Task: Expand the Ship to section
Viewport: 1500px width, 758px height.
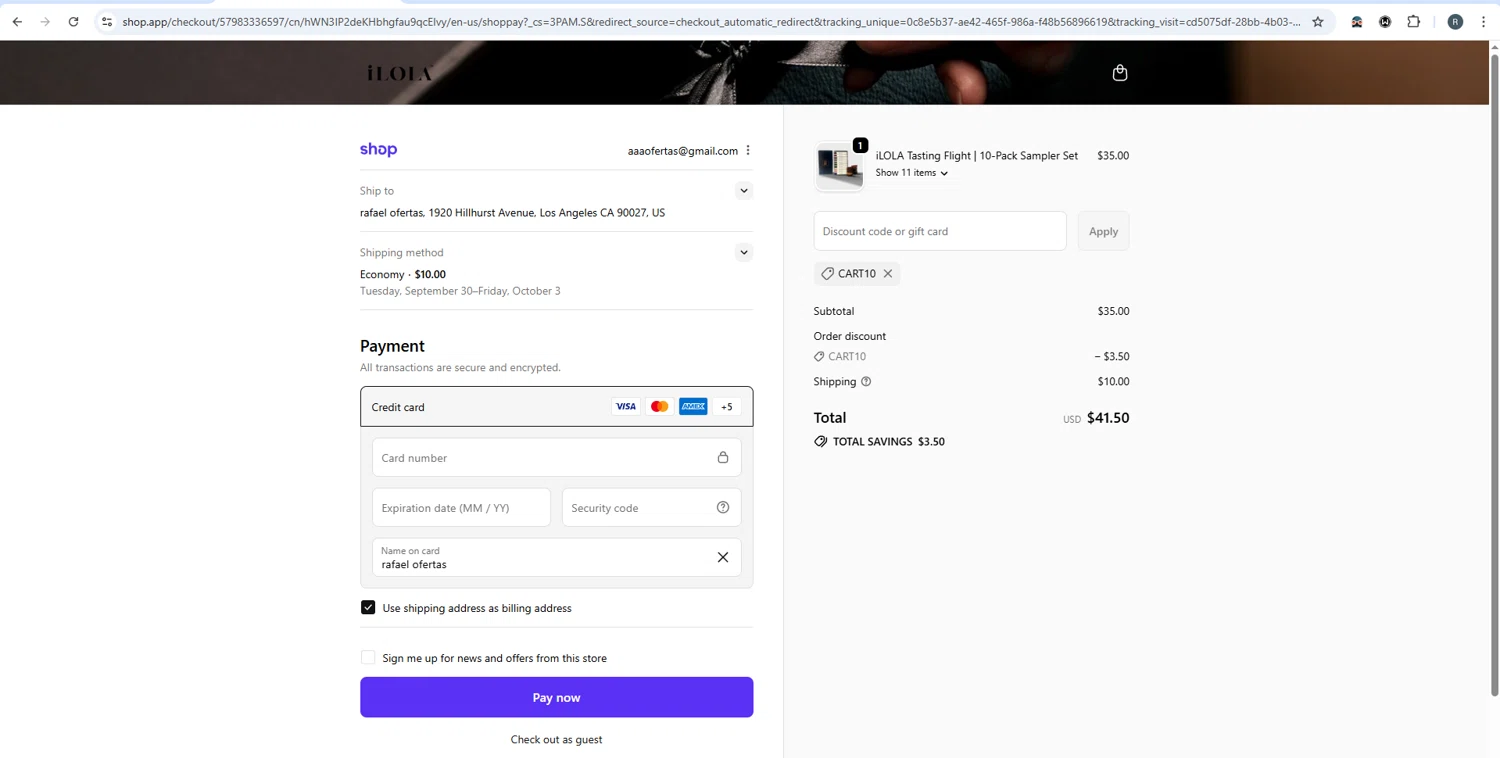Action: 744,190
